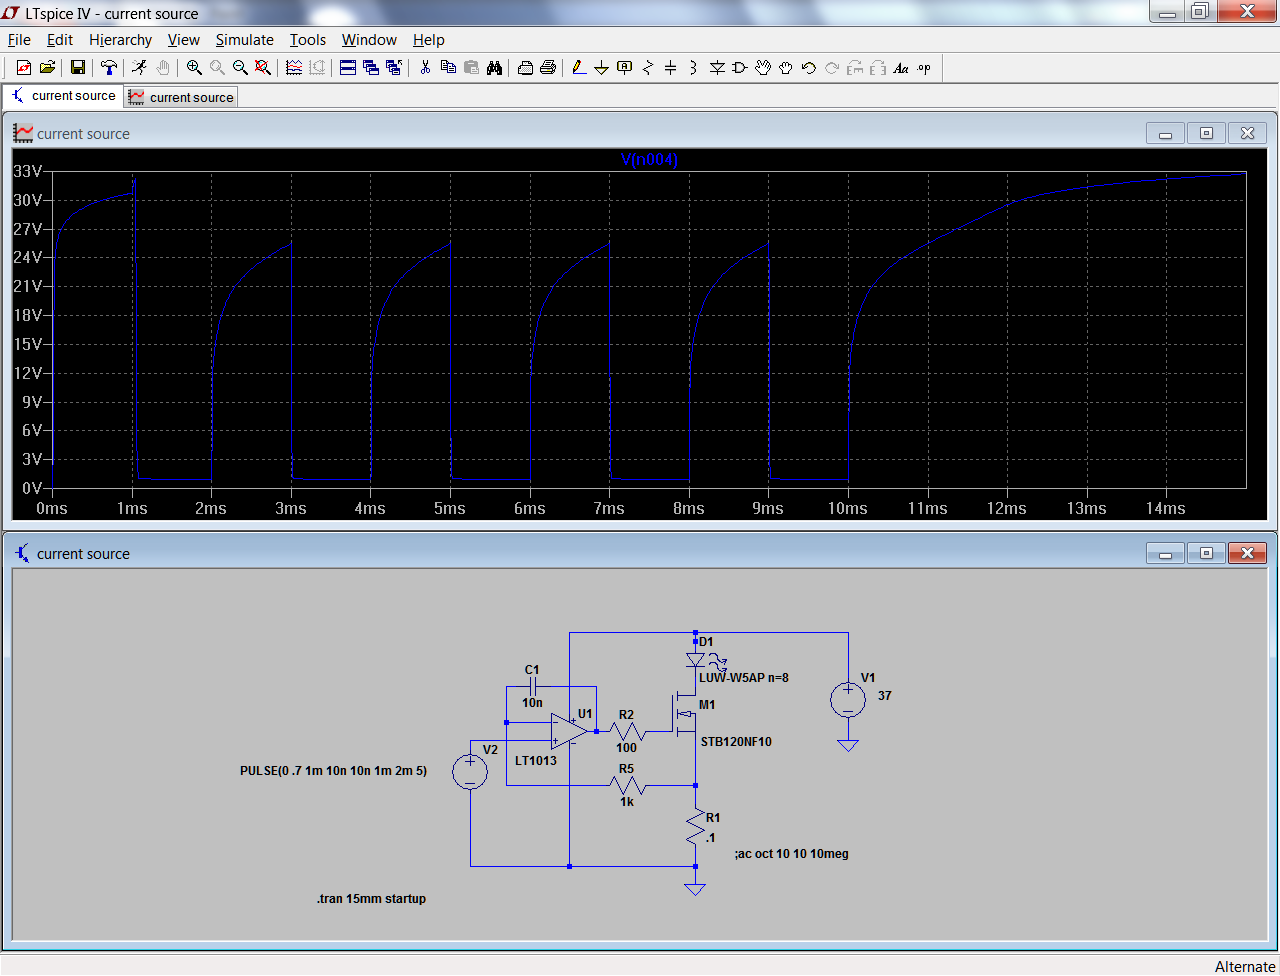Click the 14ms time axis label
The width and height of the screenshot is (1280, 976).
1166,509
